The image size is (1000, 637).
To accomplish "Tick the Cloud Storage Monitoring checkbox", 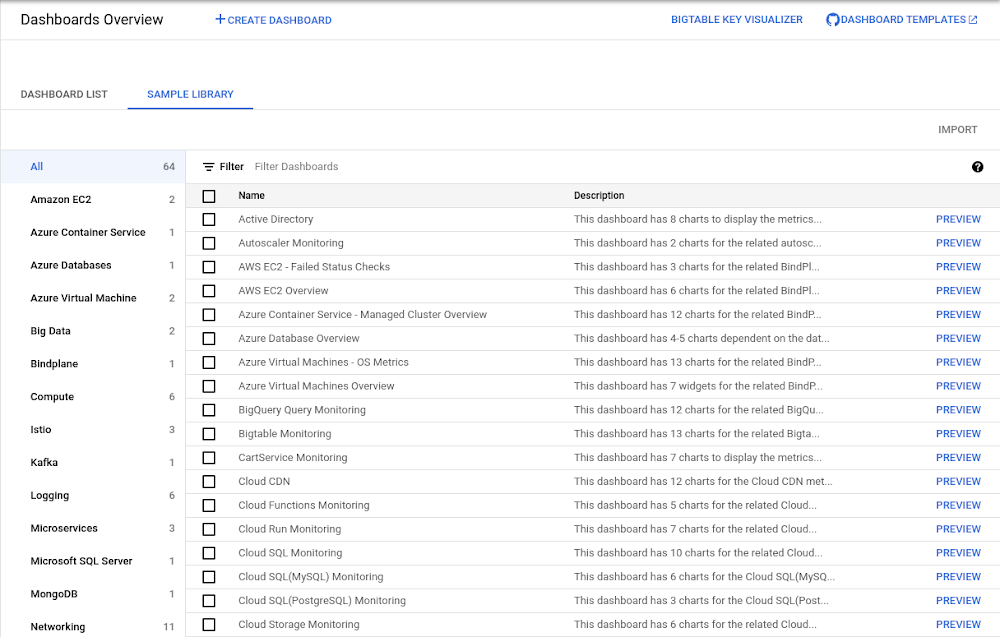I will coord(209,625).
